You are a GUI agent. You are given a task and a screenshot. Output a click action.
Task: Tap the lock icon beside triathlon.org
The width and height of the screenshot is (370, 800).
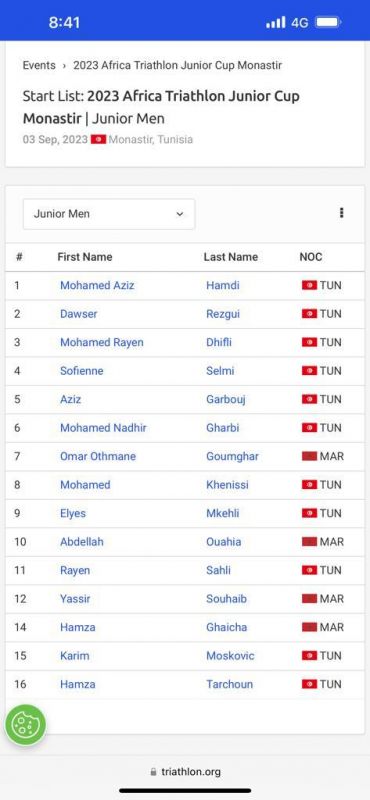click(x=153, y=772)
